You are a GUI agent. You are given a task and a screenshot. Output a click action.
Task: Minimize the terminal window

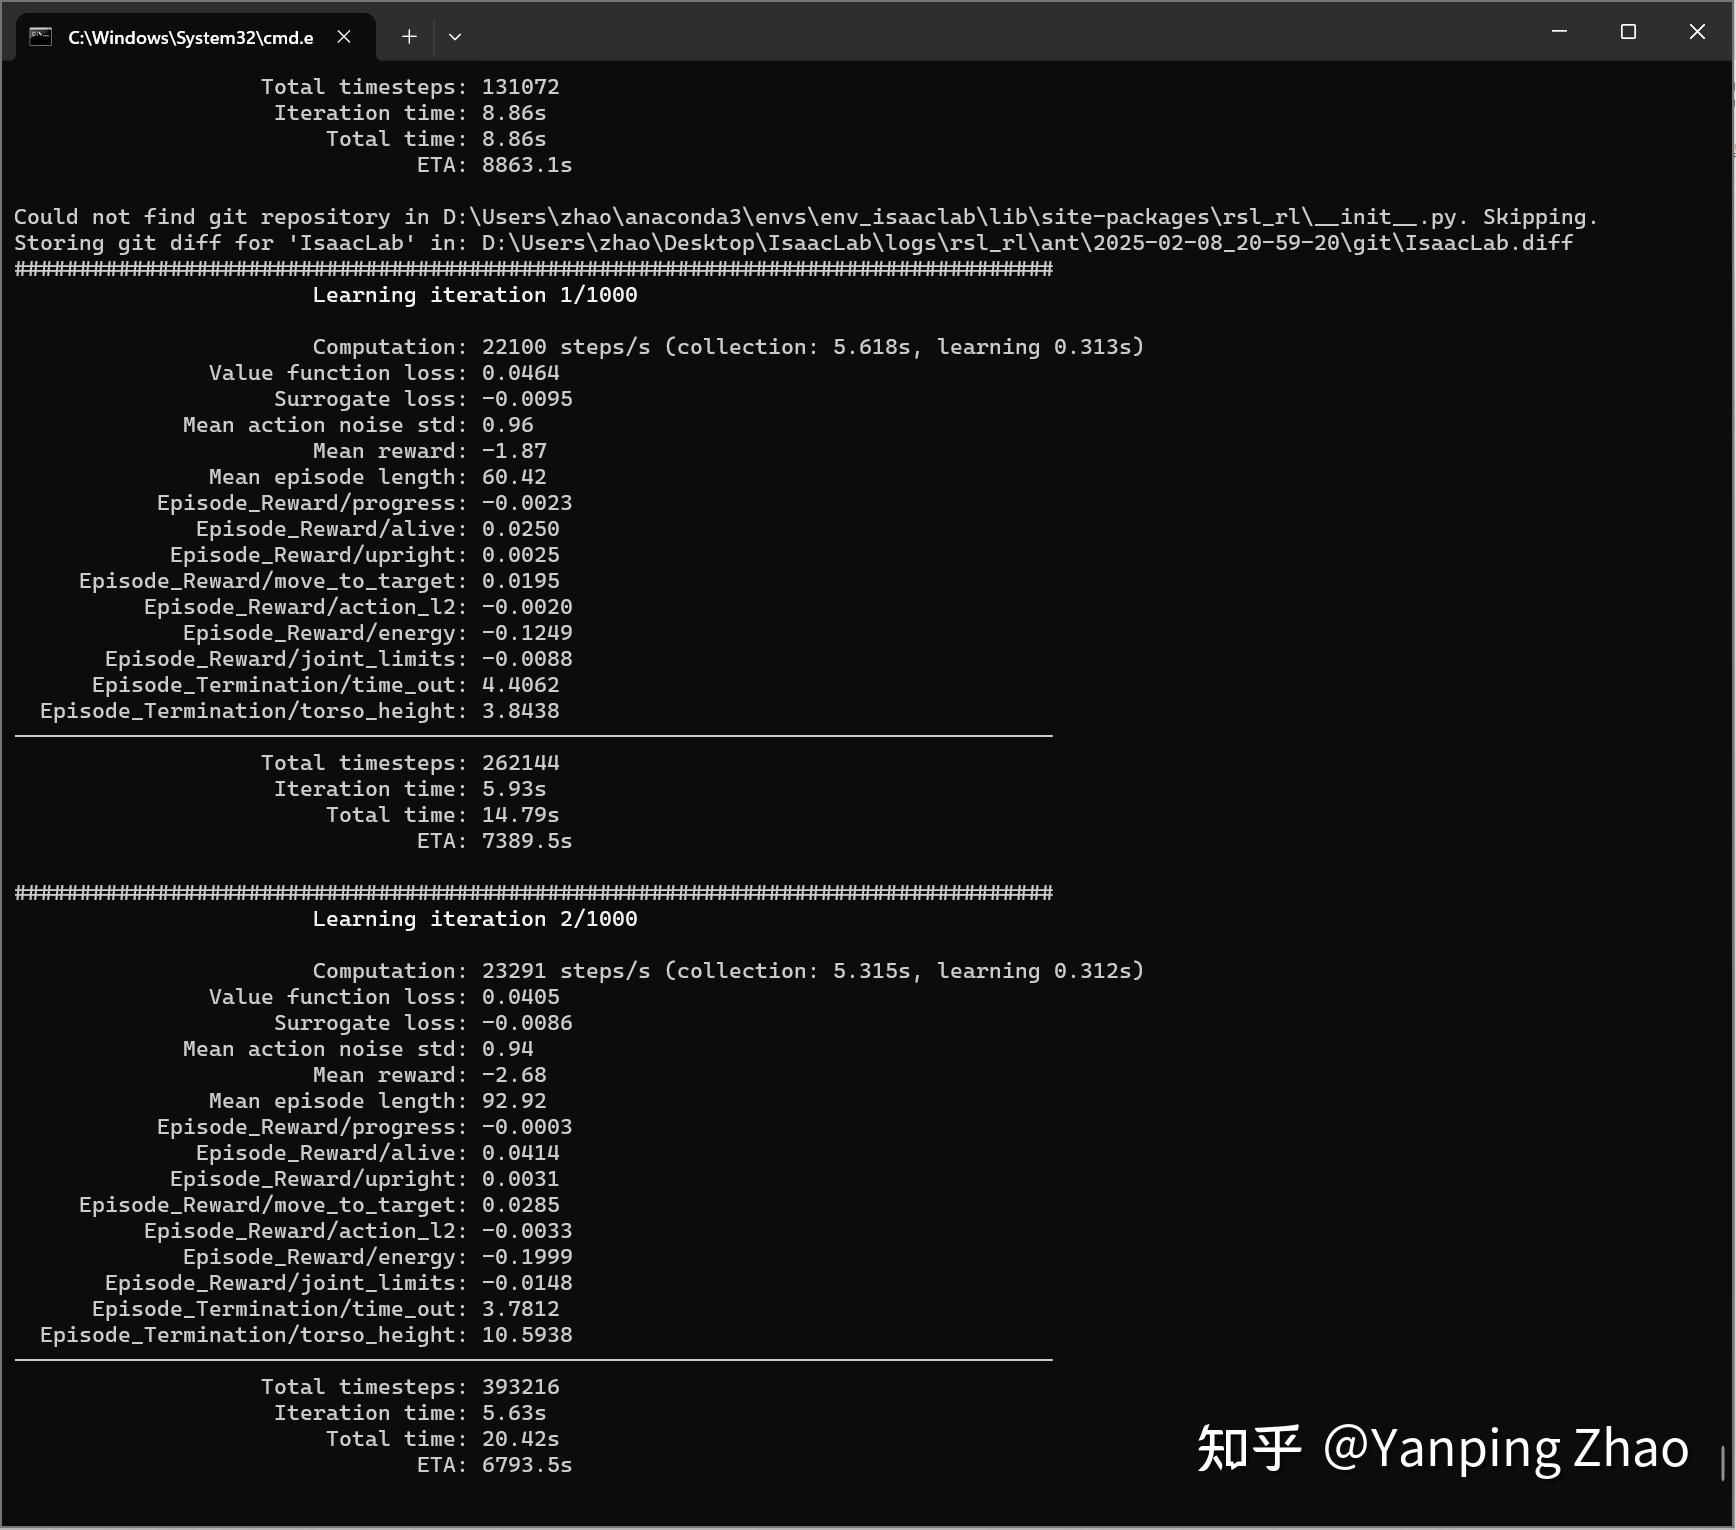pos(1559,31)
